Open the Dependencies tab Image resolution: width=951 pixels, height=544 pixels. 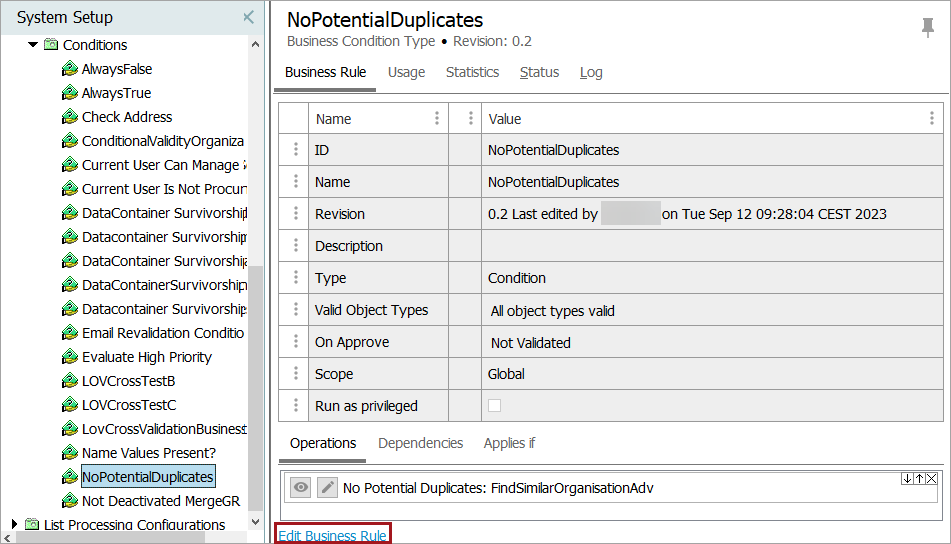(420, 443)
